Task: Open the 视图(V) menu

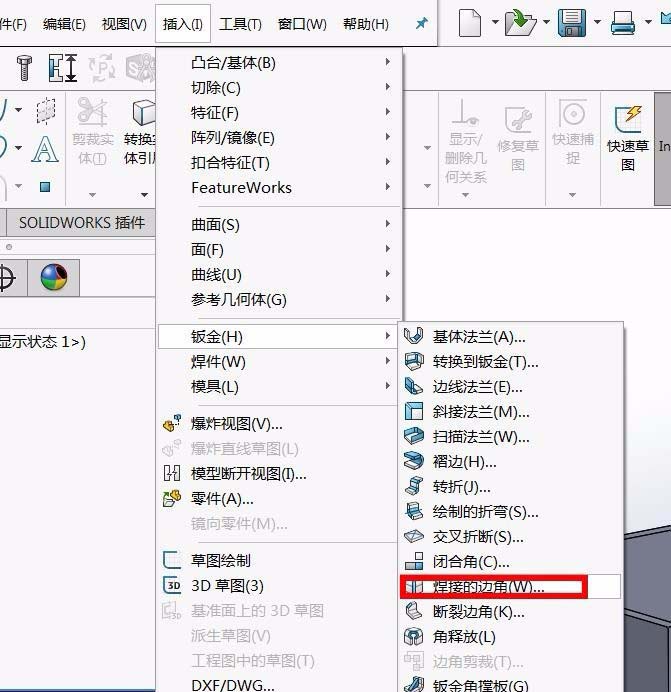Action: (x=124, y=24)
